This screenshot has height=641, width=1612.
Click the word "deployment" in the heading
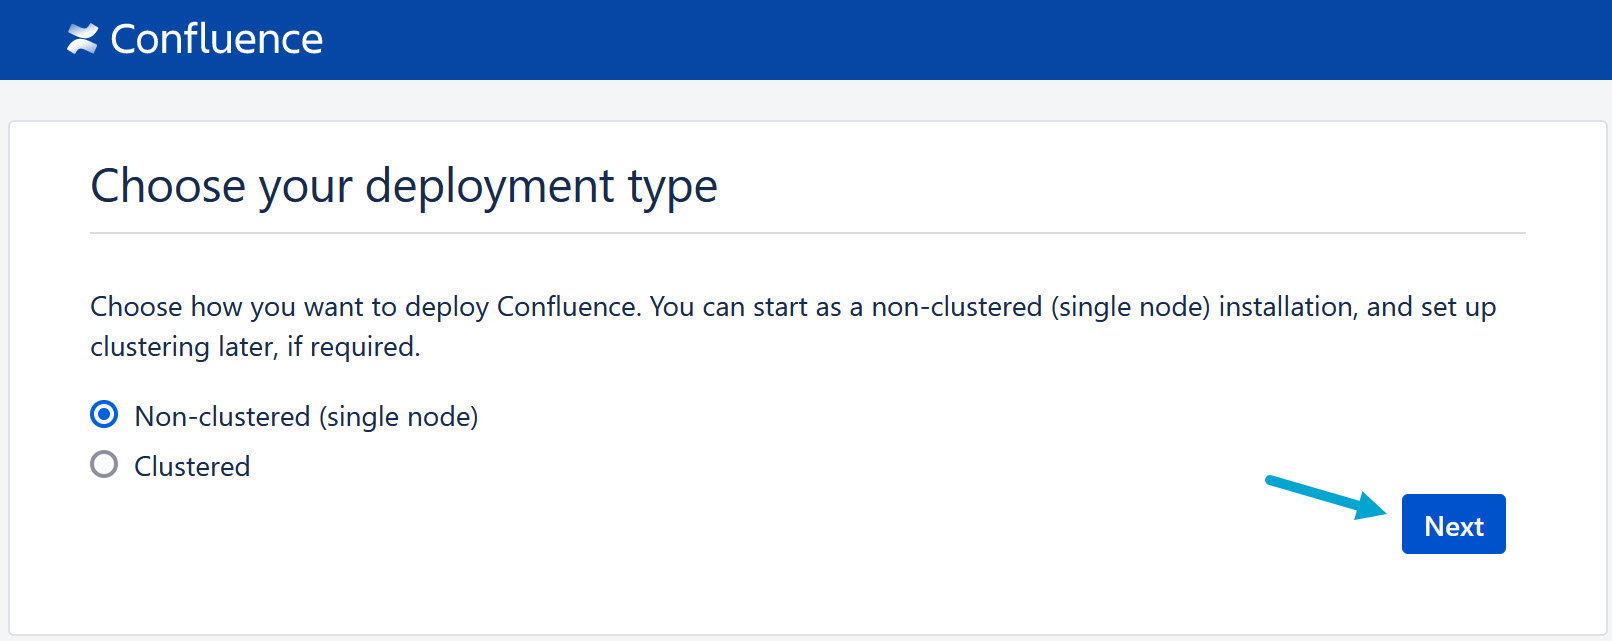[490, 186]
